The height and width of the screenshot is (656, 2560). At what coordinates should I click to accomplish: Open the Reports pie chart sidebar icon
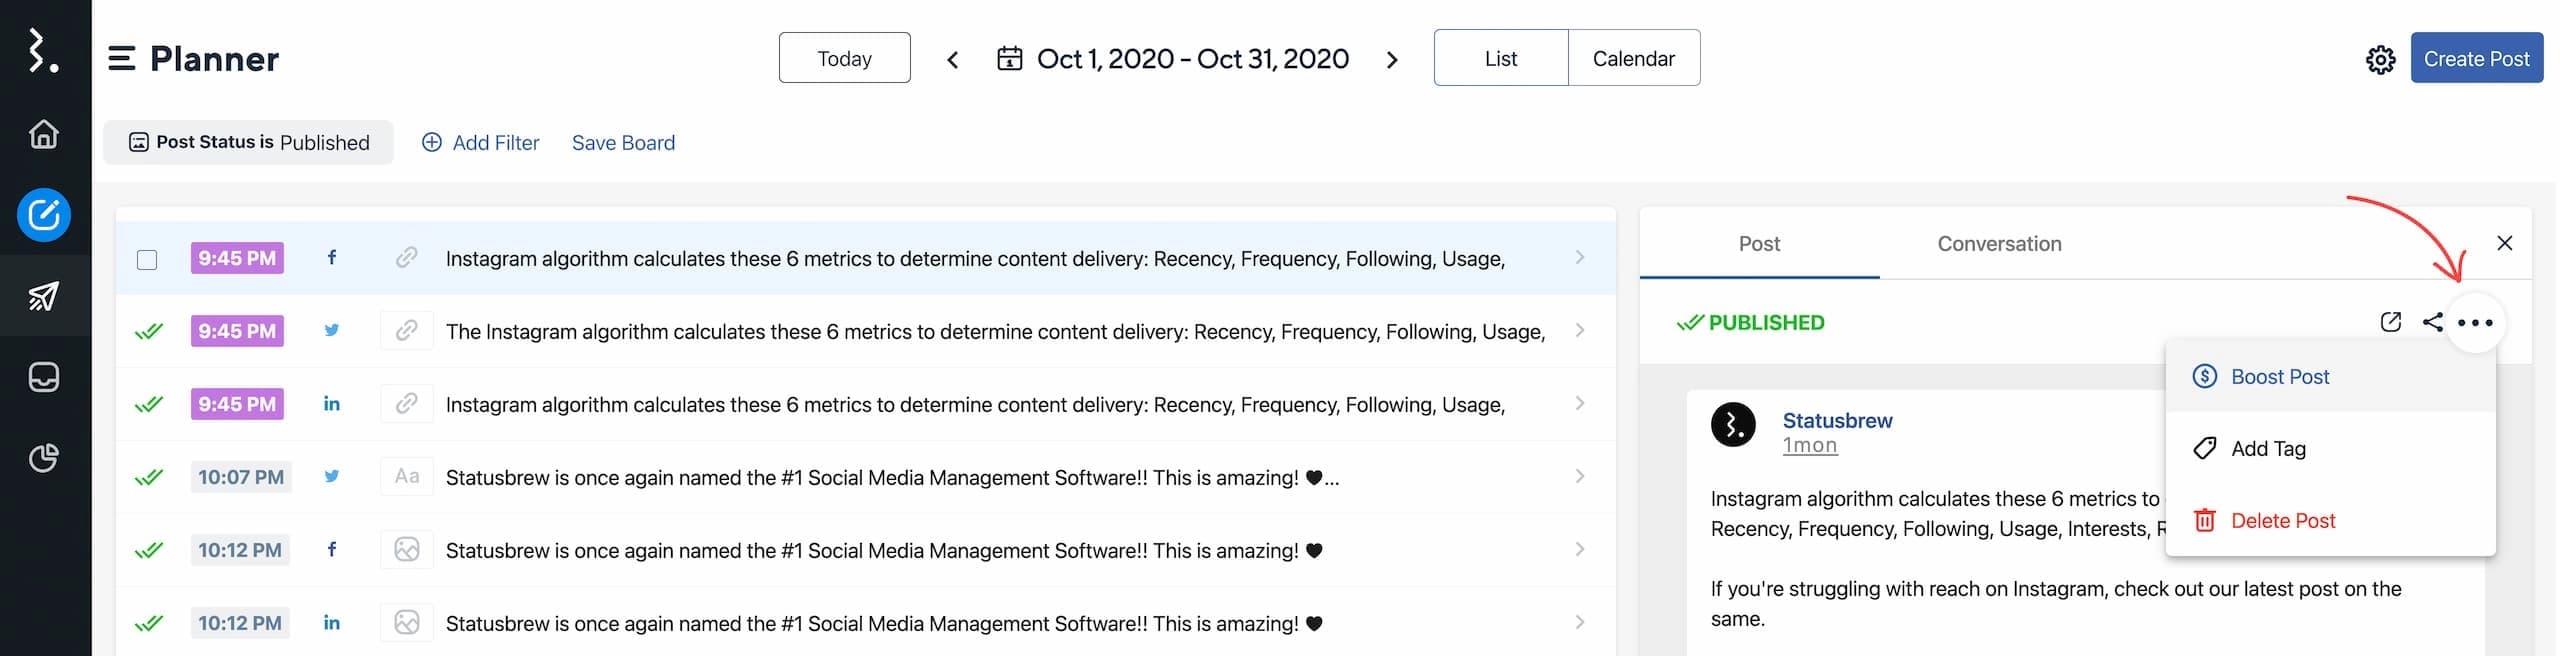click(x=43, y=458)
